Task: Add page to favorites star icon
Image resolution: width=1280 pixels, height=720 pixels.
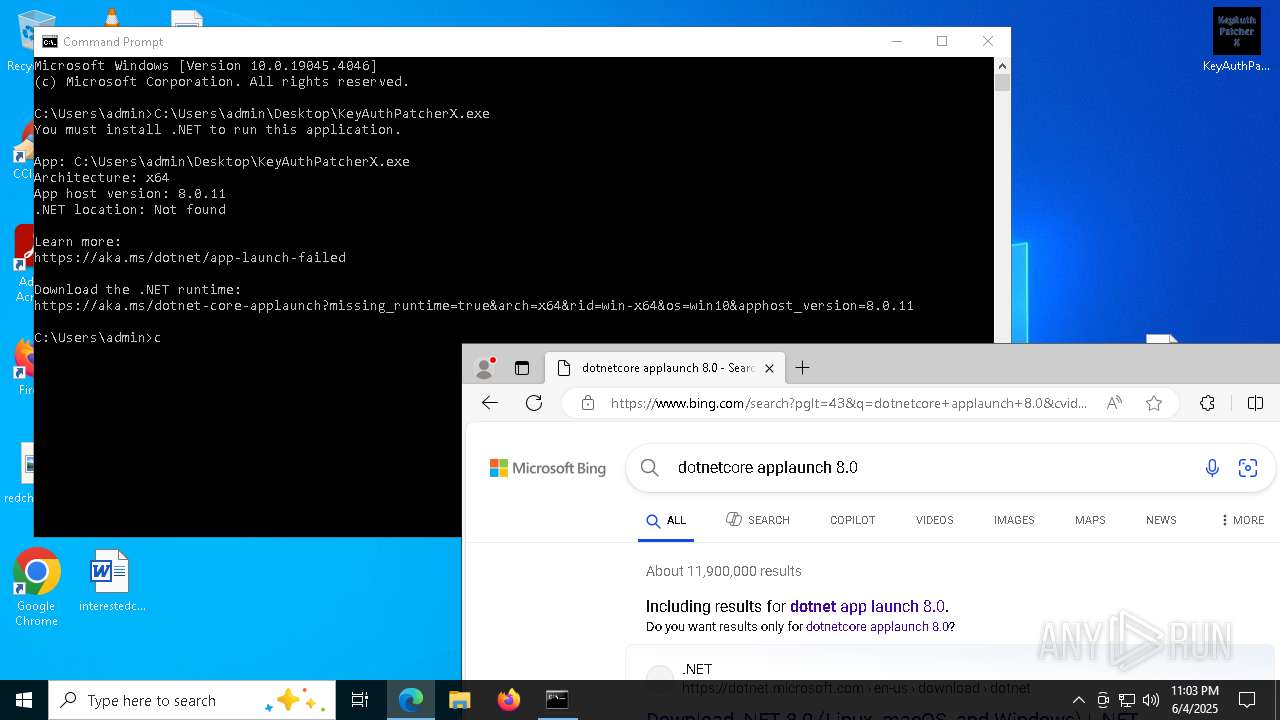Action: (1154, 403)
